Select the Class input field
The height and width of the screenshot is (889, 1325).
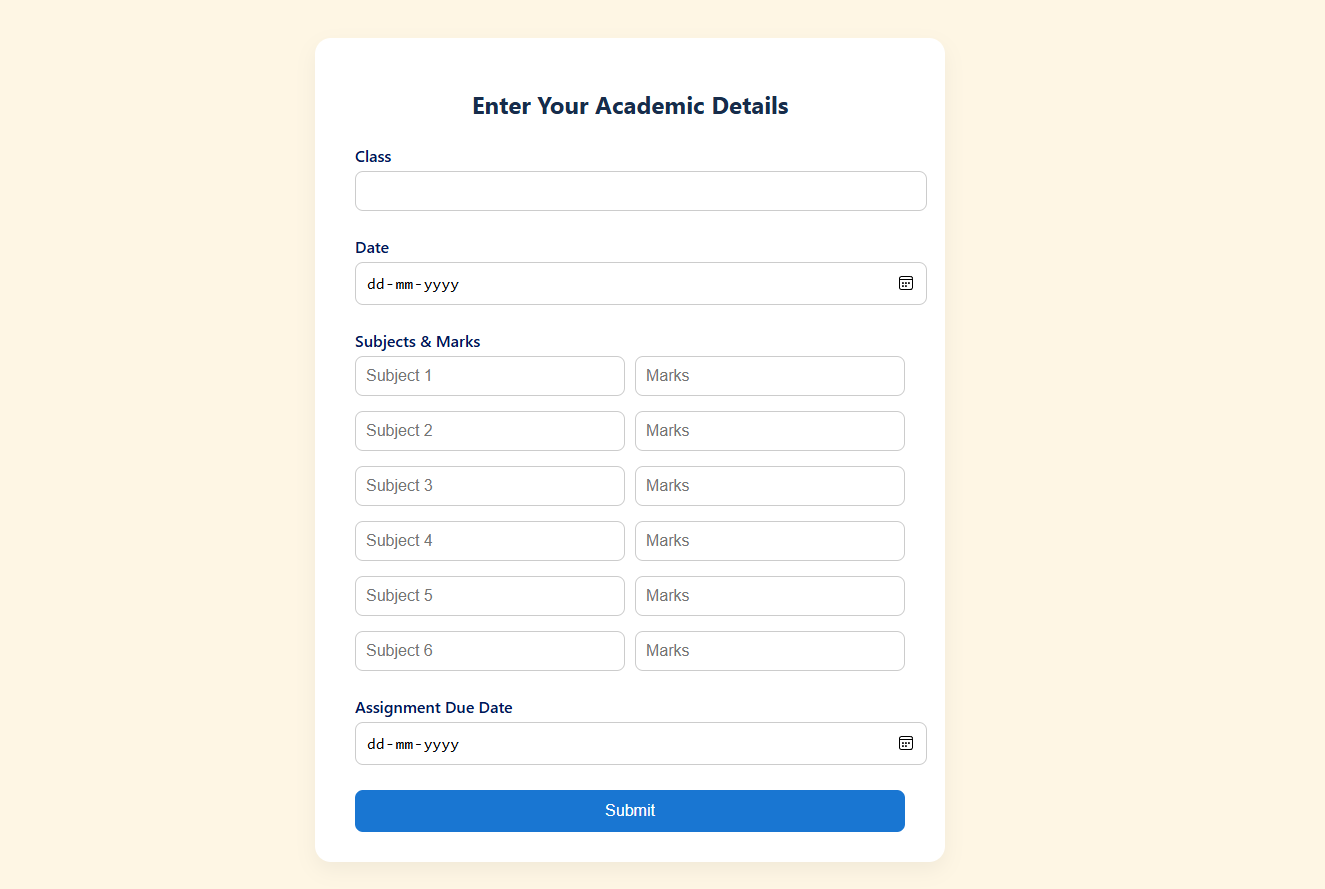[x=640, y=191]
